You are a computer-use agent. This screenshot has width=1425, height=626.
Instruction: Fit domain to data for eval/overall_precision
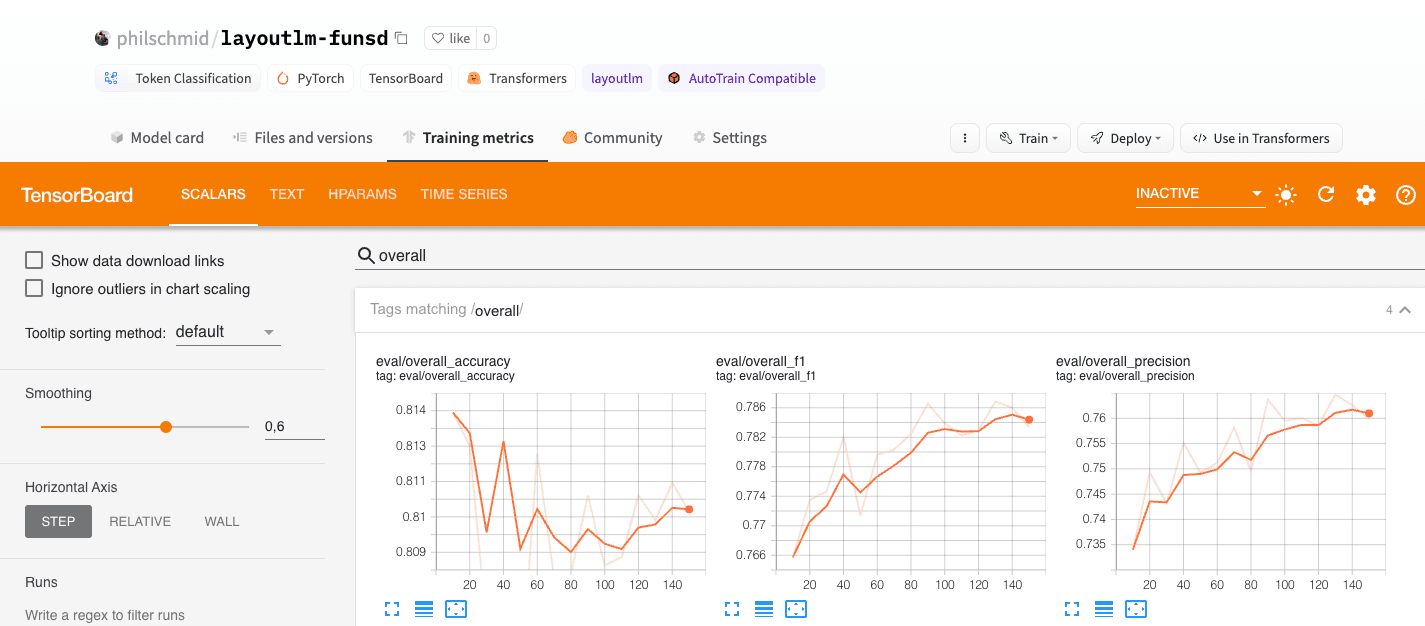(x=1136, y=608)
